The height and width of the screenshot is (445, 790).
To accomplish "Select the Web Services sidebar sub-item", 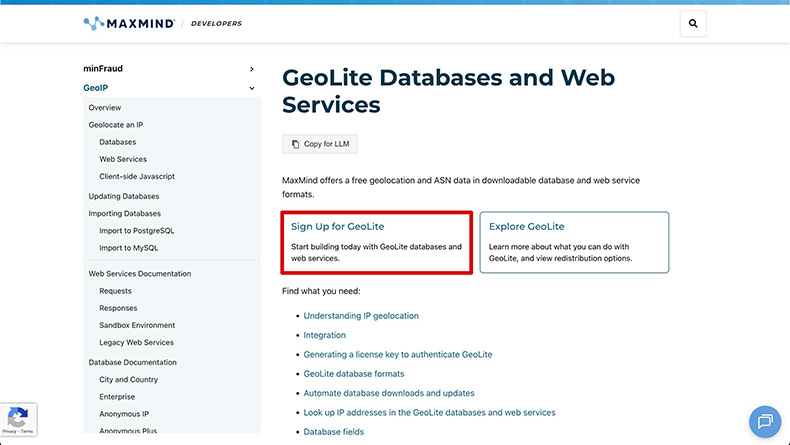I will (123, 159).
